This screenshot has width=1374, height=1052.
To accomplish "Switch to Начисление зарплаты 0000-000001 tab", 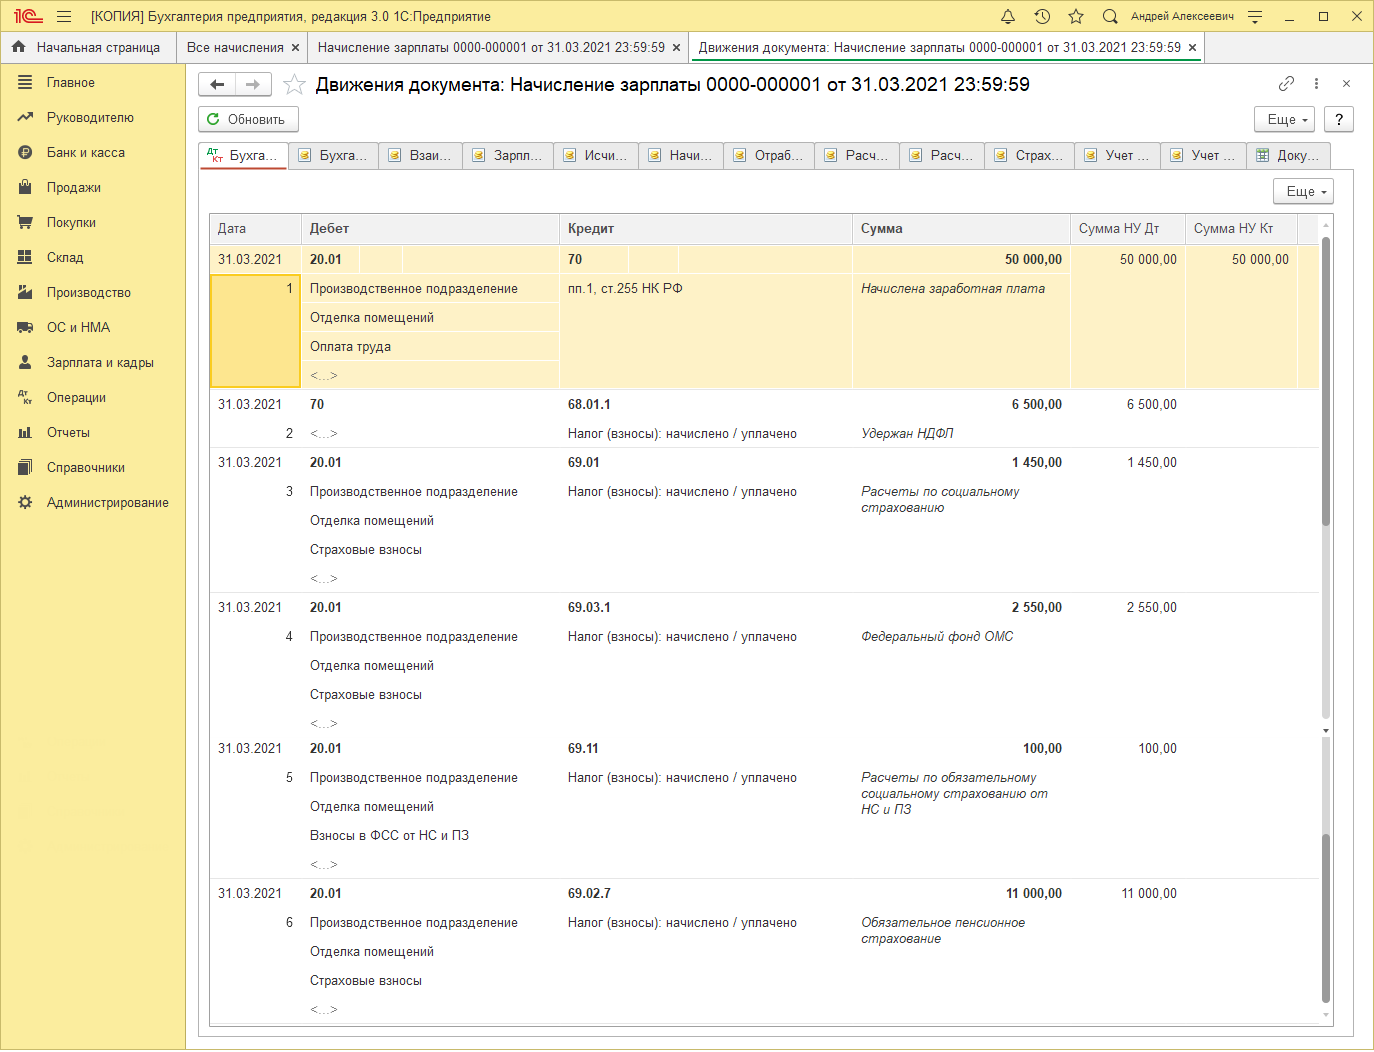I will pyautogui.click(x=491, y=47).
